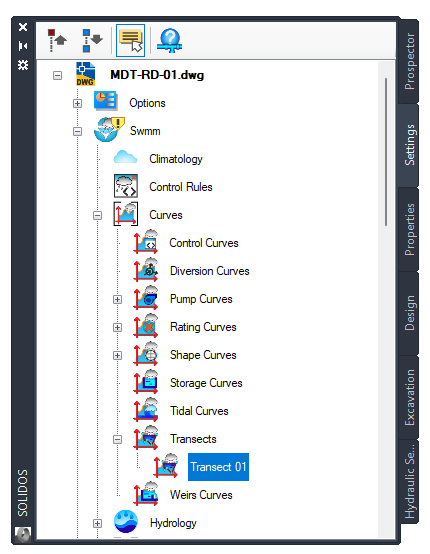
Task: Open the palette settings gear icon
Action: click(23, 65)
